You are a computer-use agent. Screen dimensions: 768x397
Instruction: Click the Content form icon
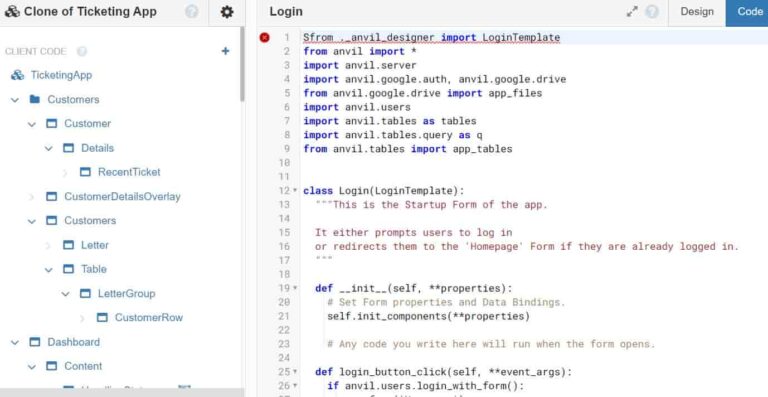(x=51, y=366)
